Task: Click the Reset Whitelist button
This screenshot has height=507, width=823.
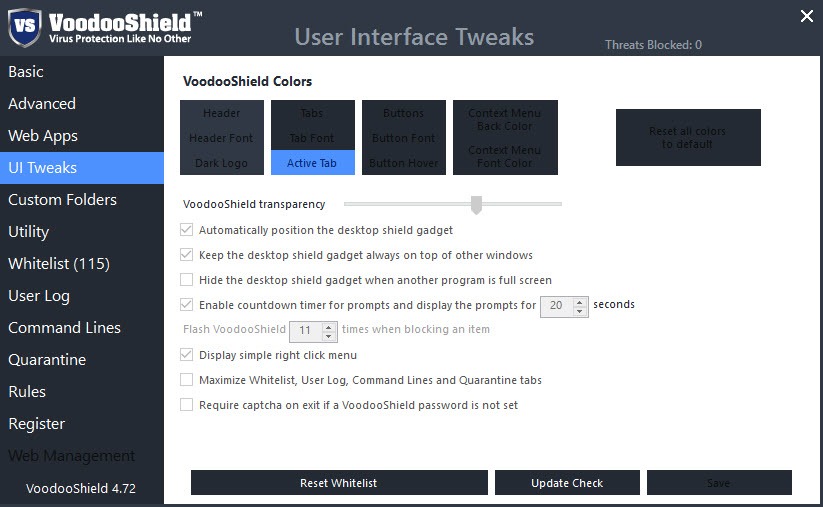Action: 339,483
